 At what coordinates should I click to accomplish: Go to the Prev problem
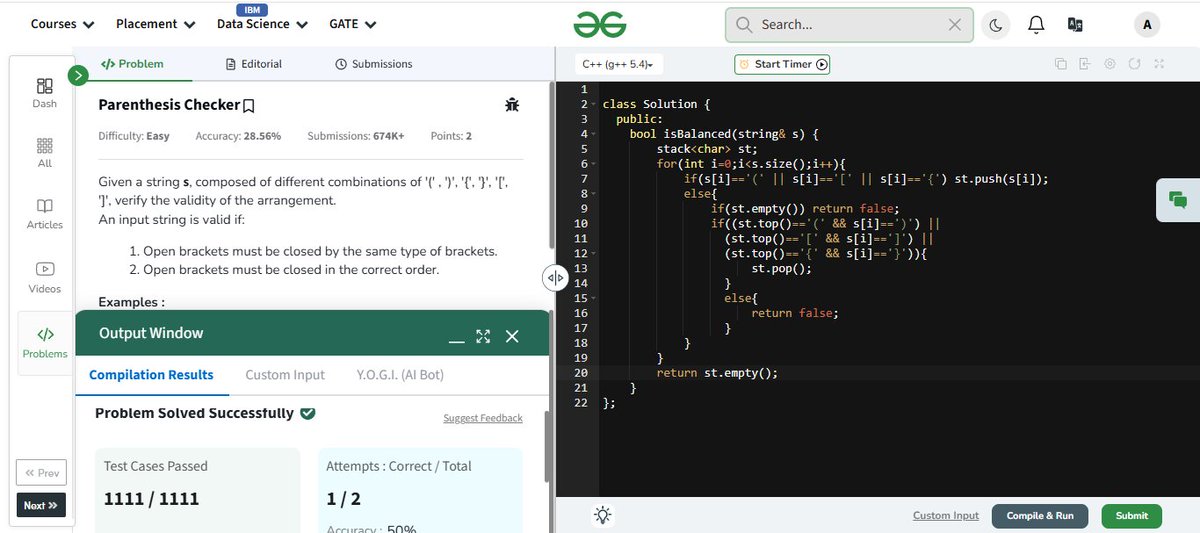pos(42,473)
